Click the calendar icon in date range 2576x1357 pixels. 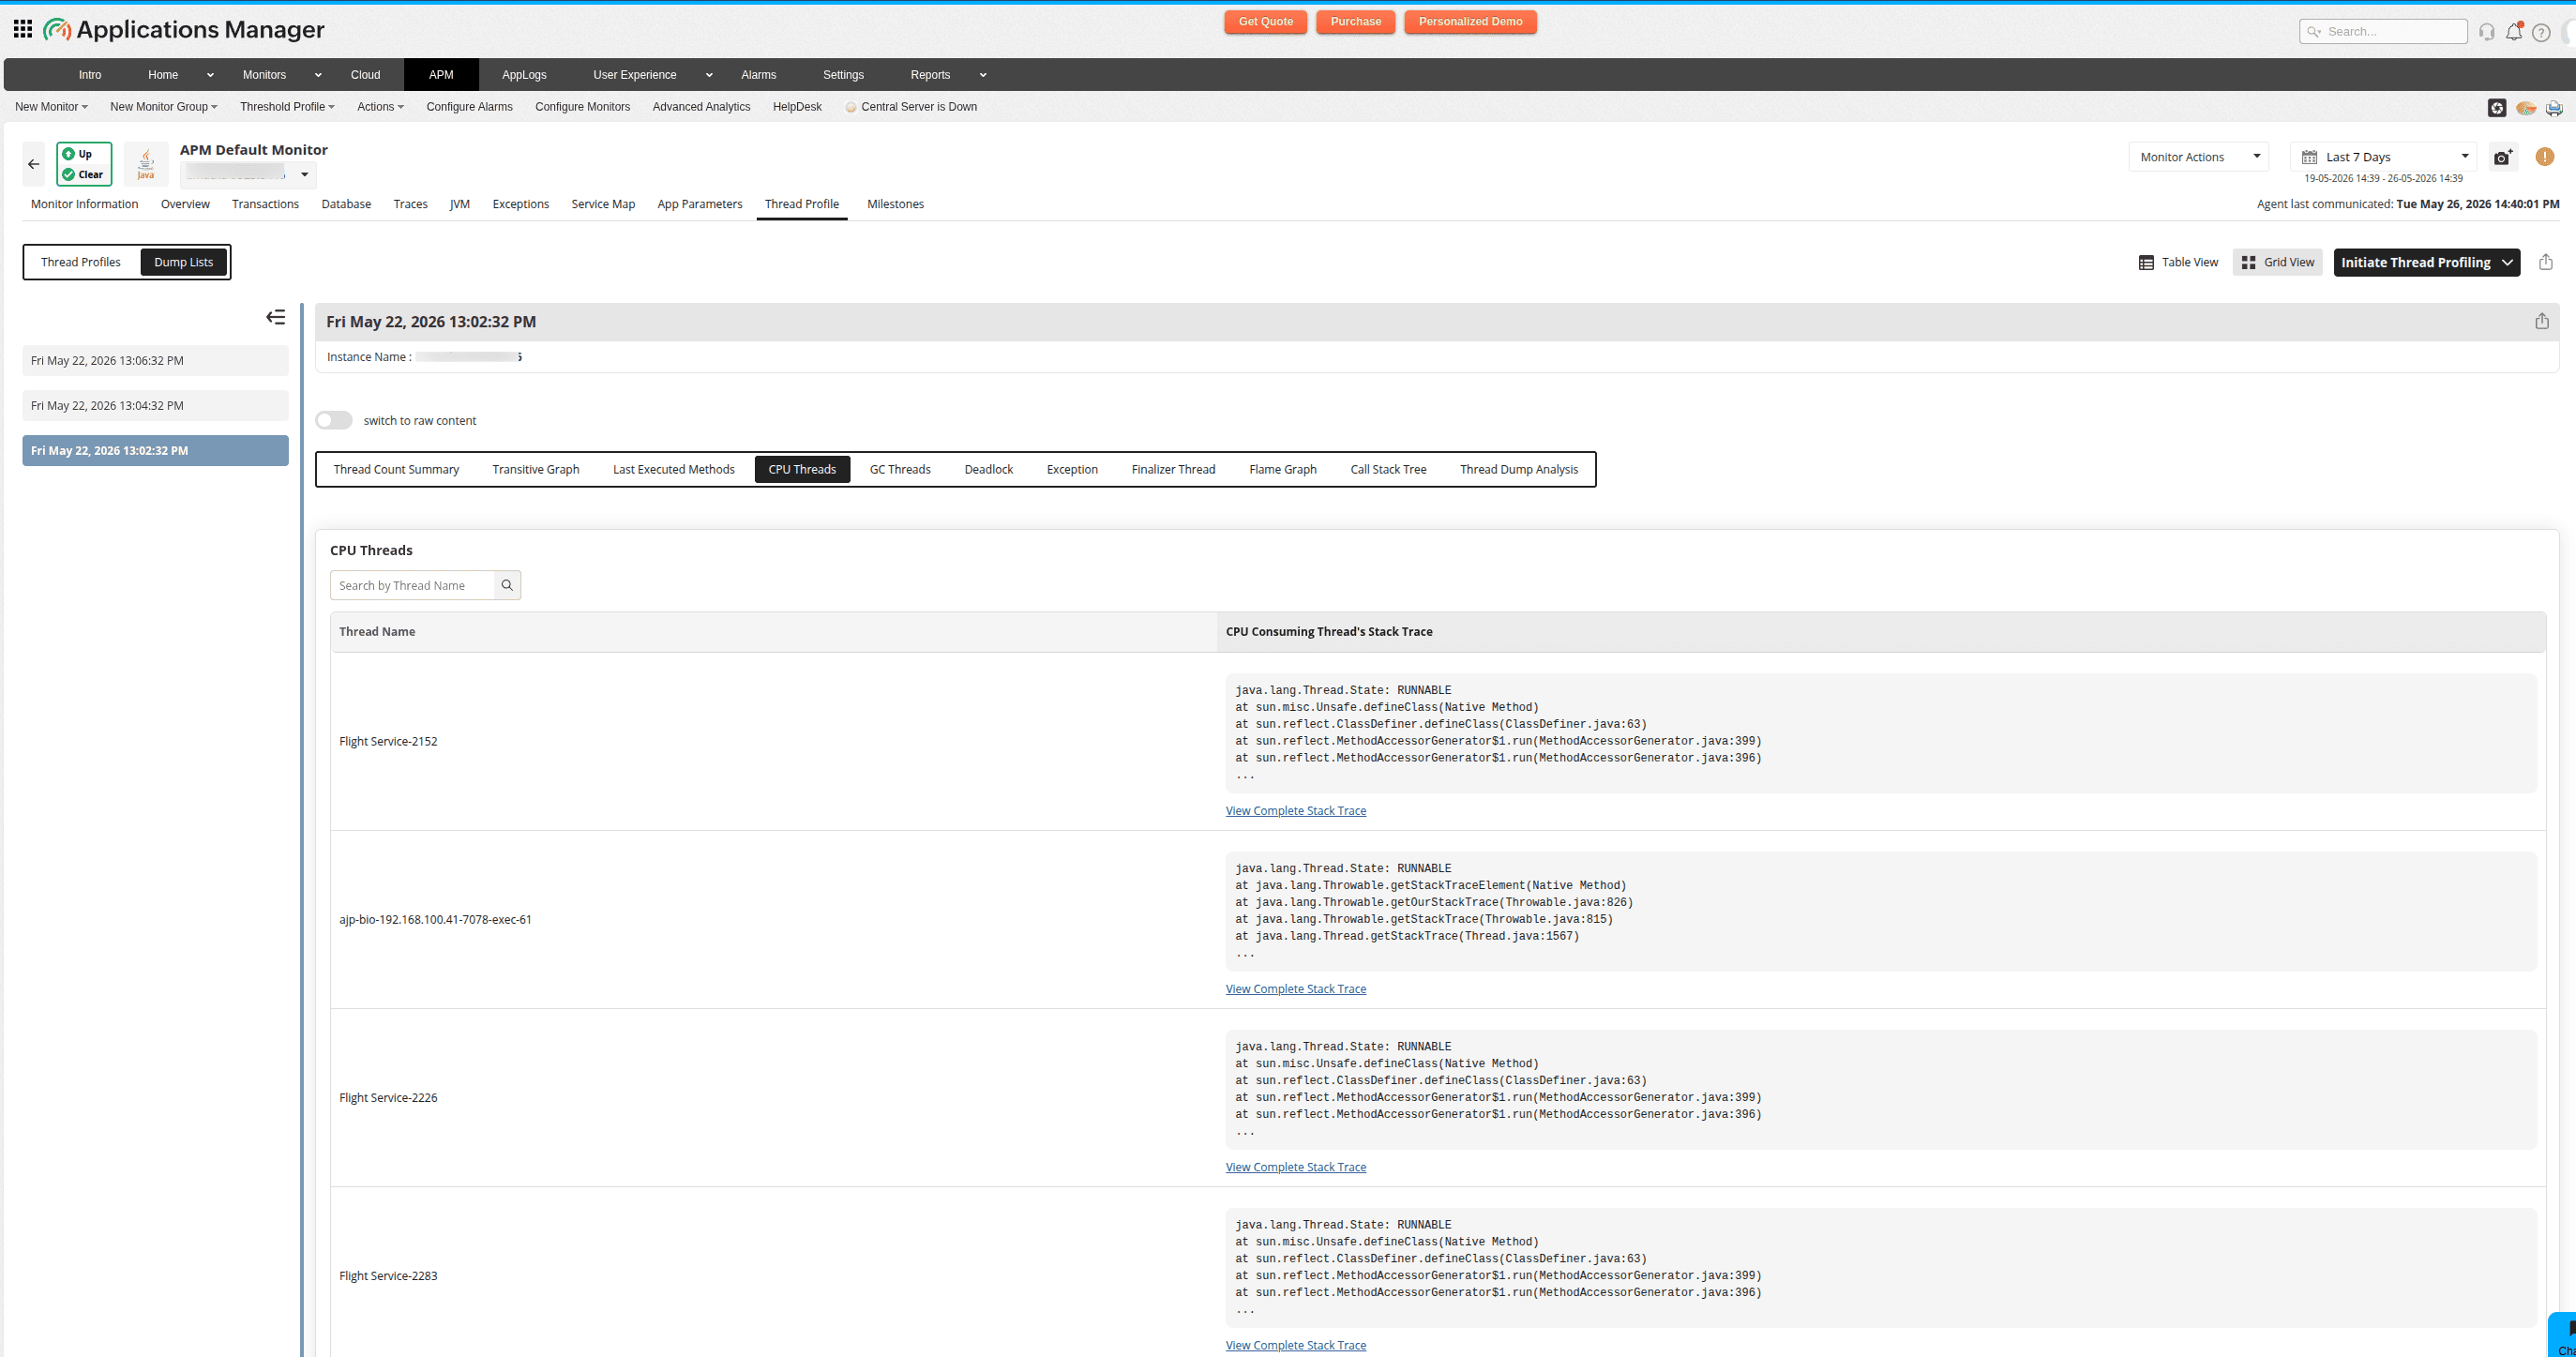(2309, 157)
